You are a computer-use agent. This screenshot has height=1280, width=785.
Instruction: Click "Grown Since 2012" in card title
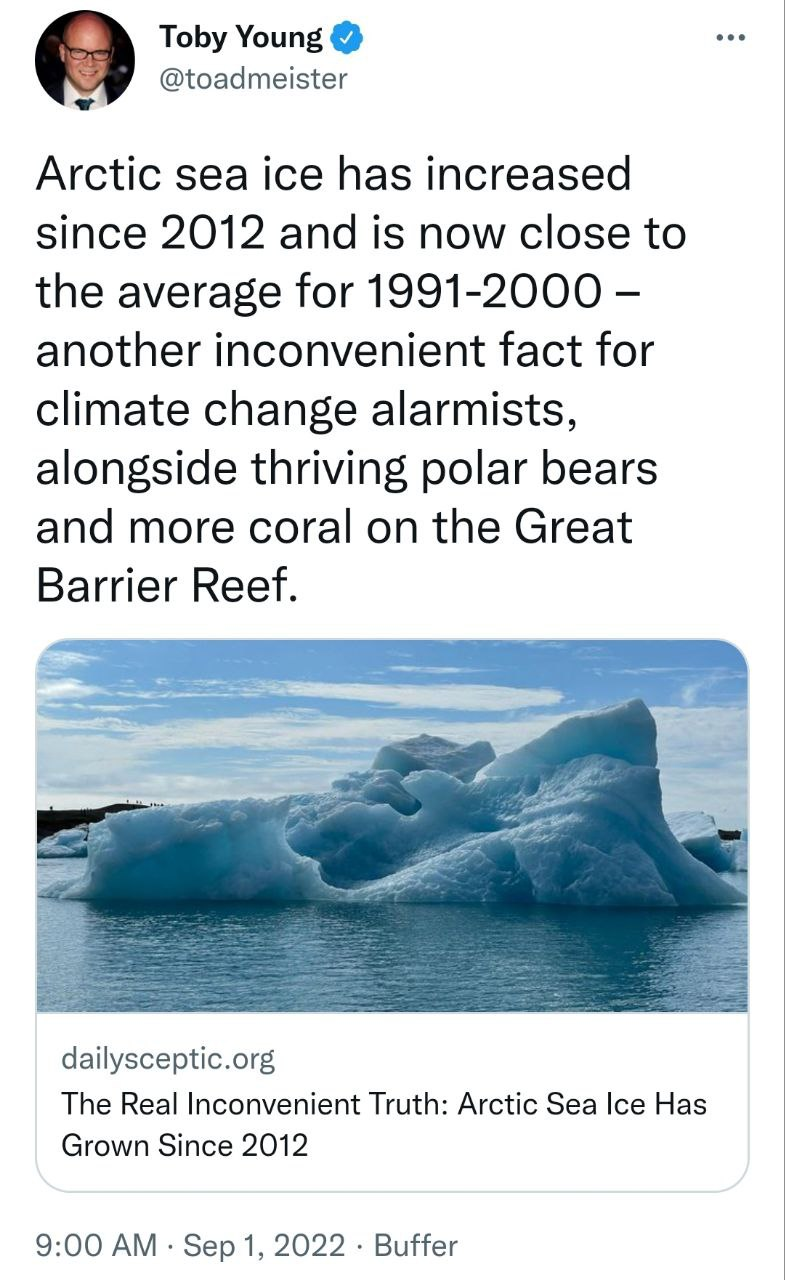click(x=185, y=1144)
